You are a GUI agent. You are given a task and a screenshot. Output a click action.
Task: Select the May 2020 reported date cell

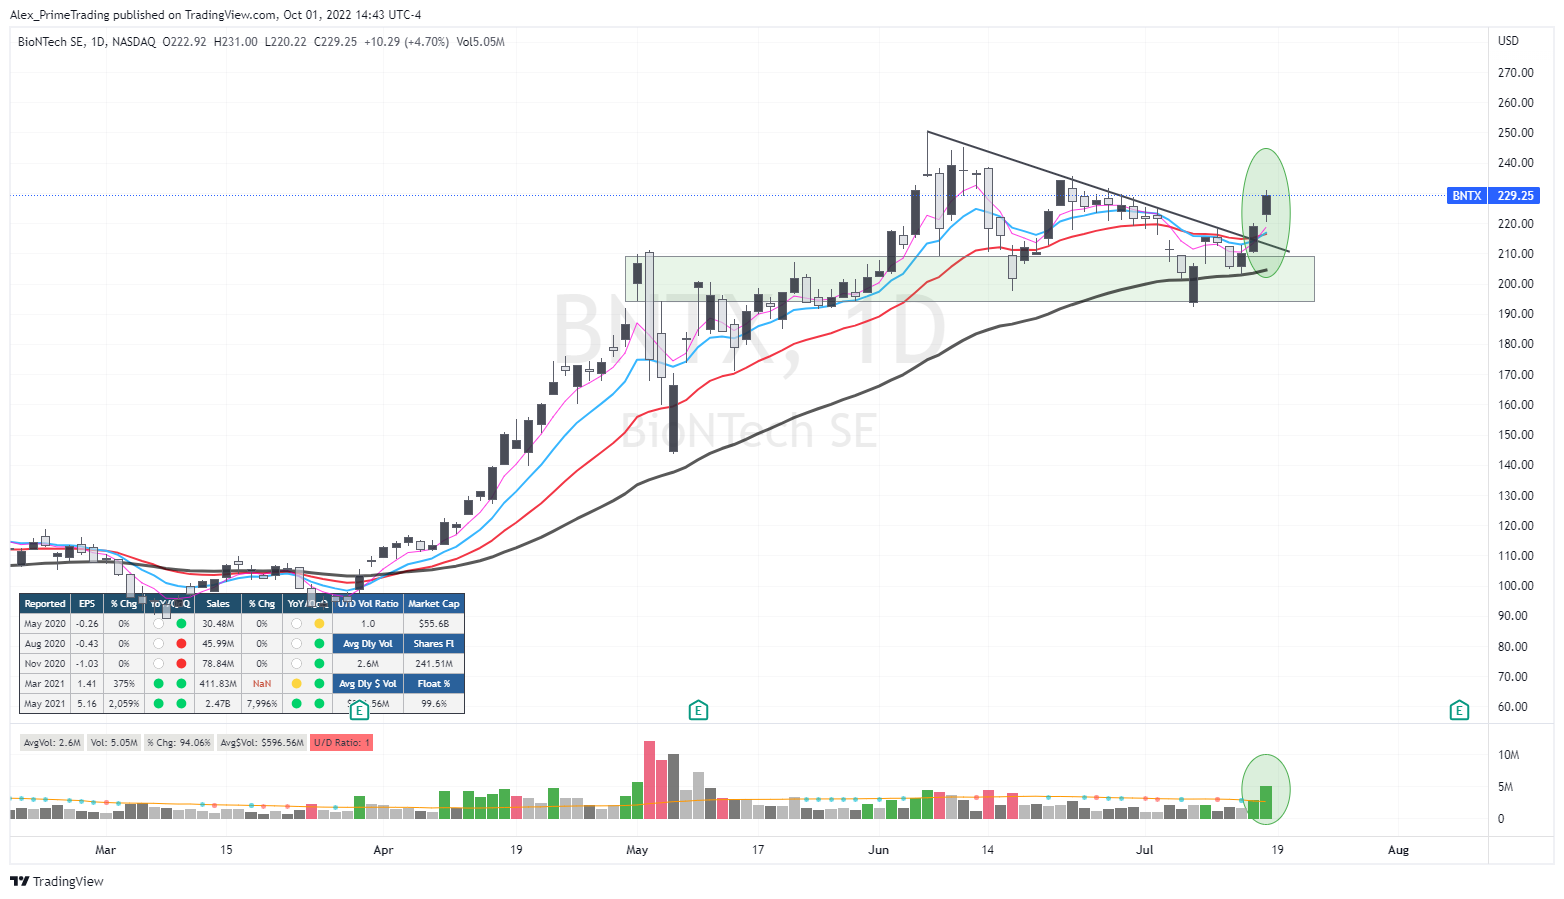[45, 623]
